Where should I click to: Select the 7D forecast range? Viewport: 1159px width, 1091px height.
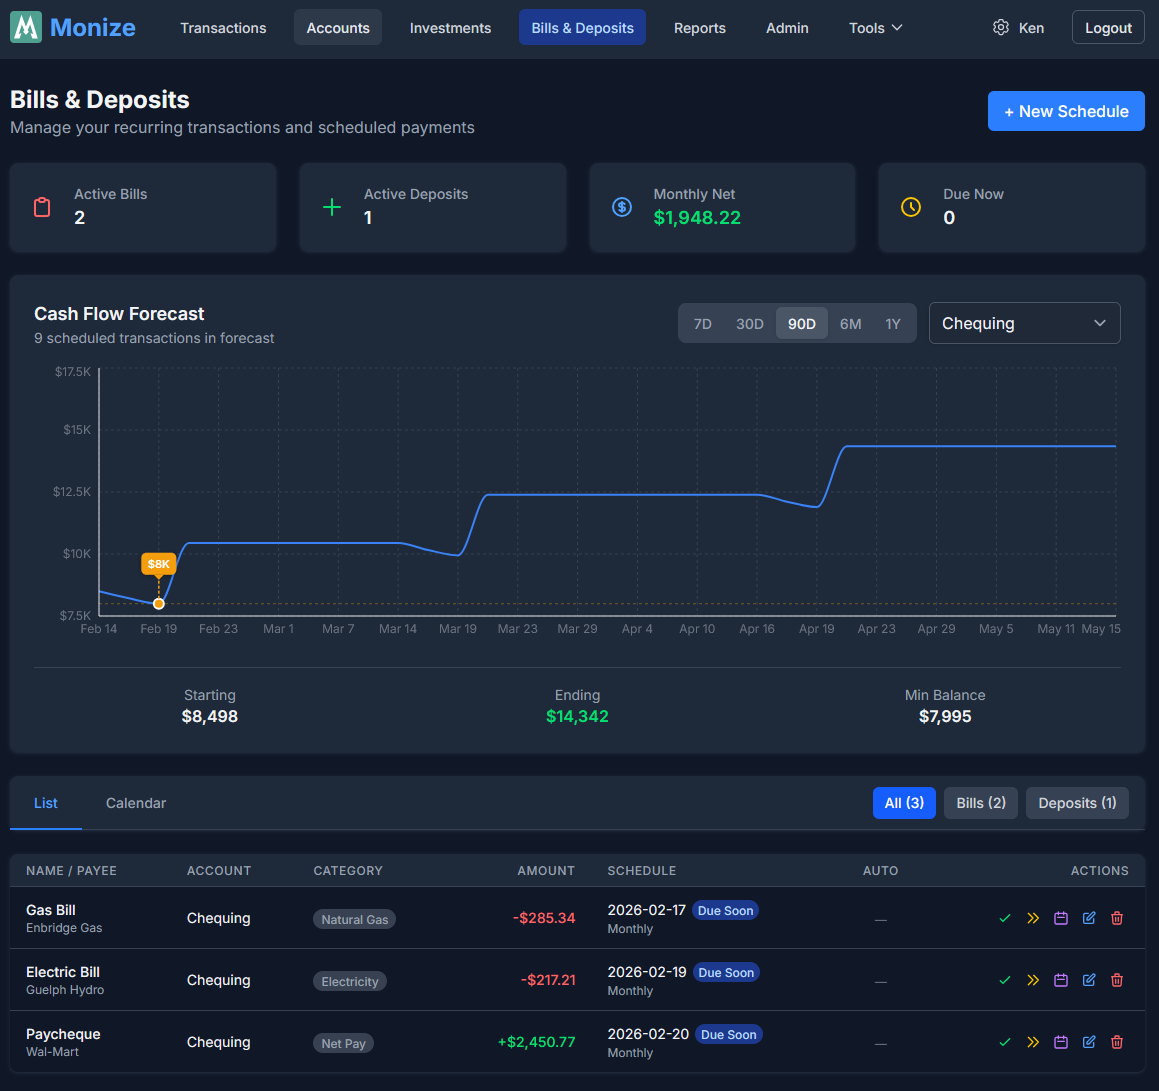tap(702, 324)
